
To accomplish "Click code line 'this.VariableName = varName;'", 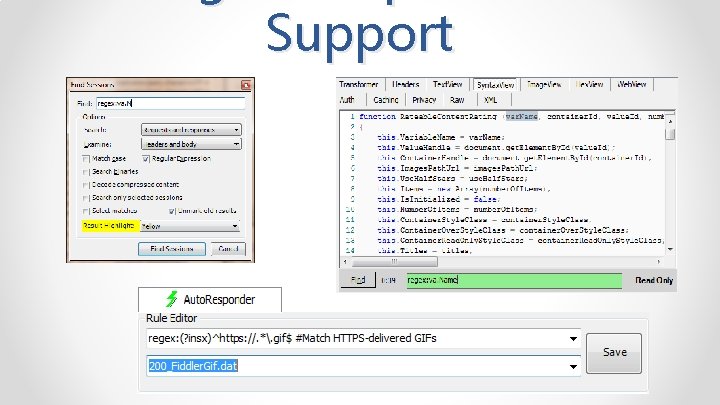I will 441,137.
